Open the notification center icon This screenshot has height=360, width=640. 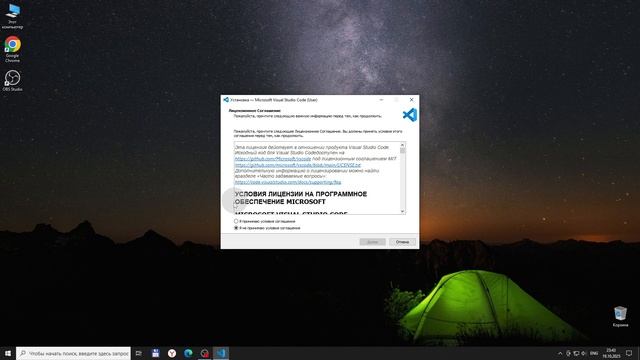(629, 353)
